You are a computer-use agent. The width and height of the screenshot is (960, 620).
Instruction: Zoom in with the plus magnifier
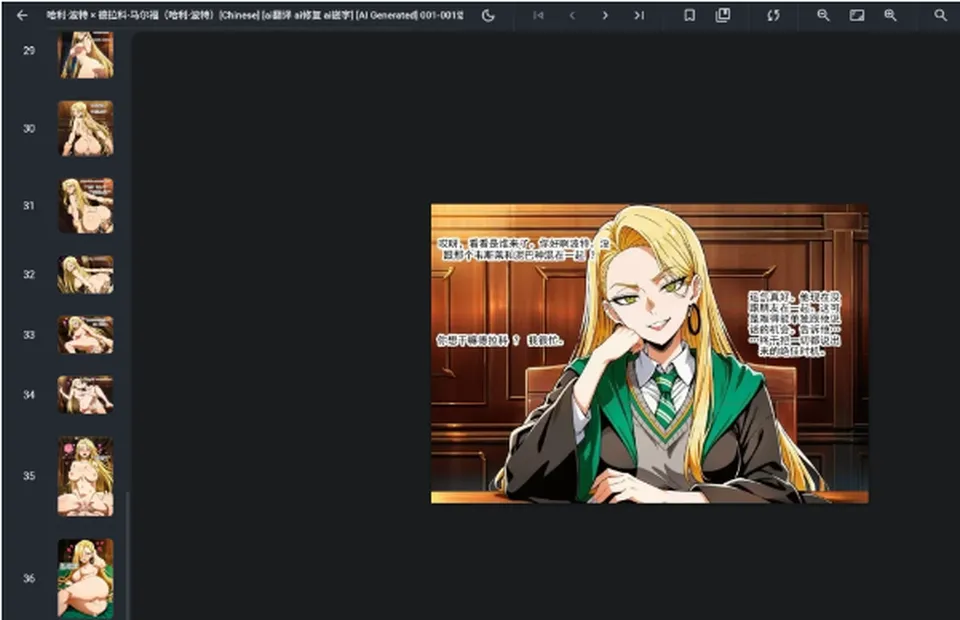point(890,15)
